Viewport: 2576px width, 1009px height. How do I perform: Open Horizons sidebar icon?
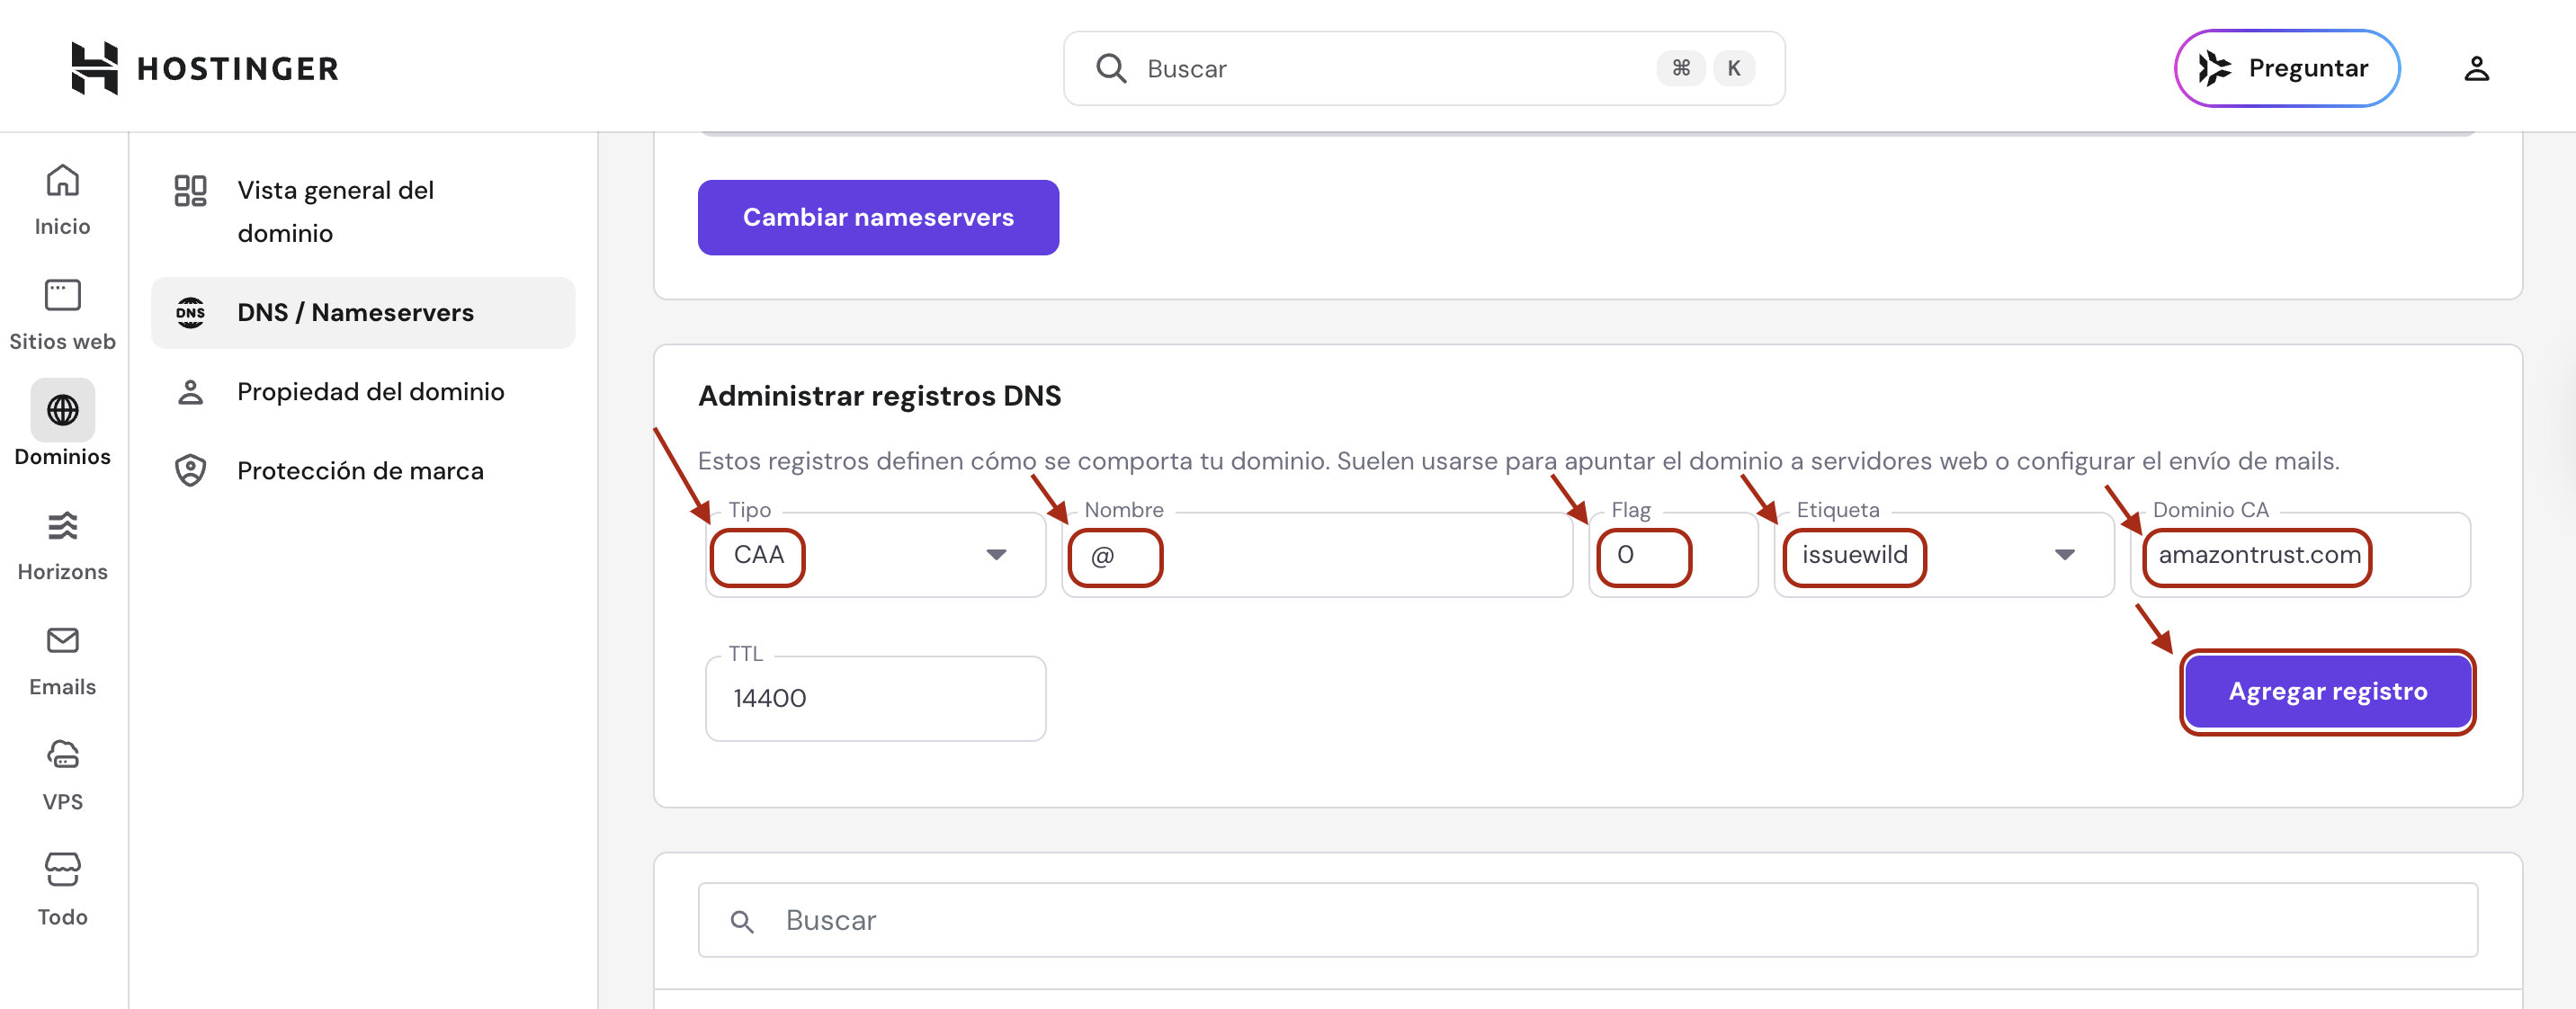pyautogui.click(x=62, y=526)
